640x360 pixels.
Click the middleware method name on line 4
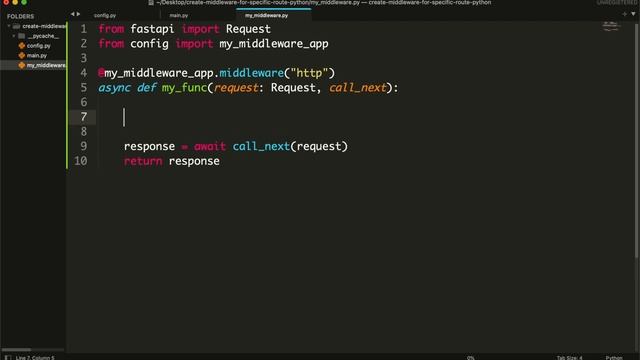[251, 73]
